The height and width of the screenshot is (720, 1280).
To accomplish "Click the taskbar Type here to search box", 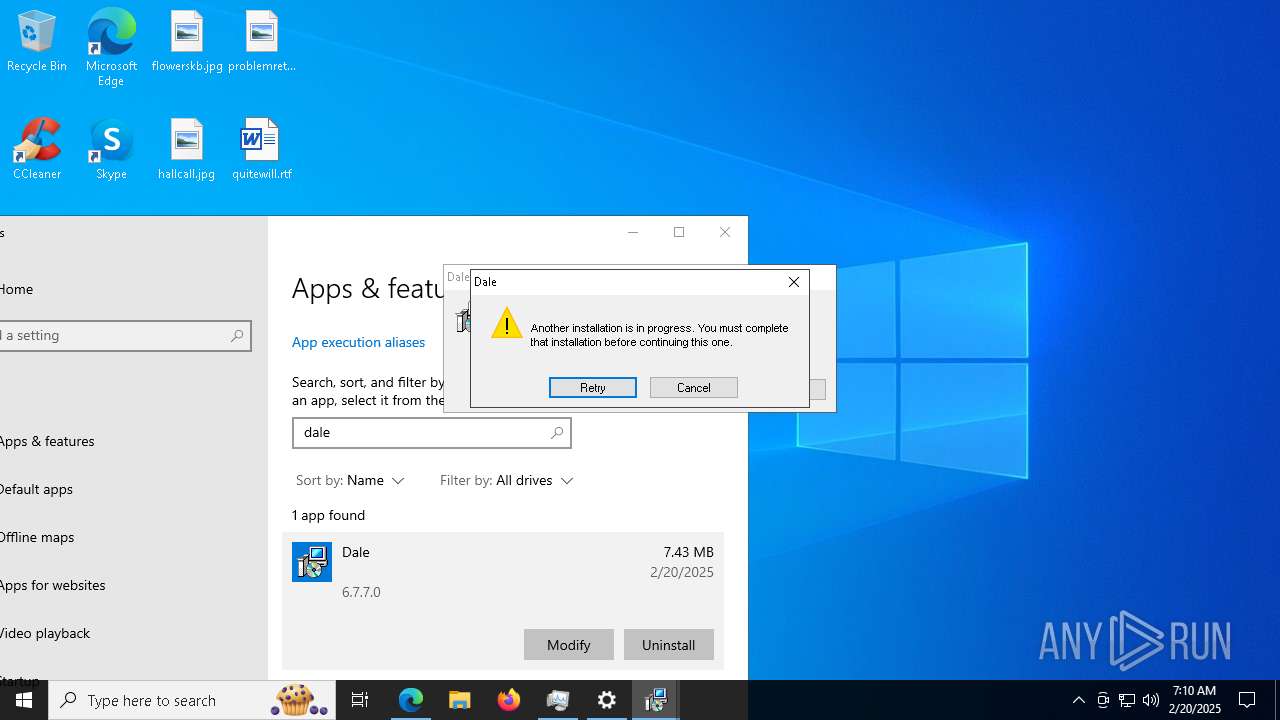I will (192, 700).
